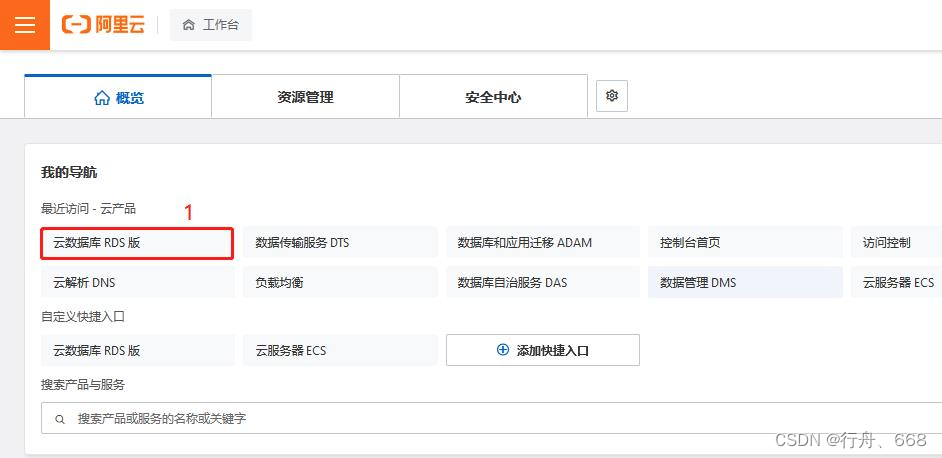942x458 pixels.
Task: Open 数据库和应用迁移 ADAM shortcut
Action: 542,243
